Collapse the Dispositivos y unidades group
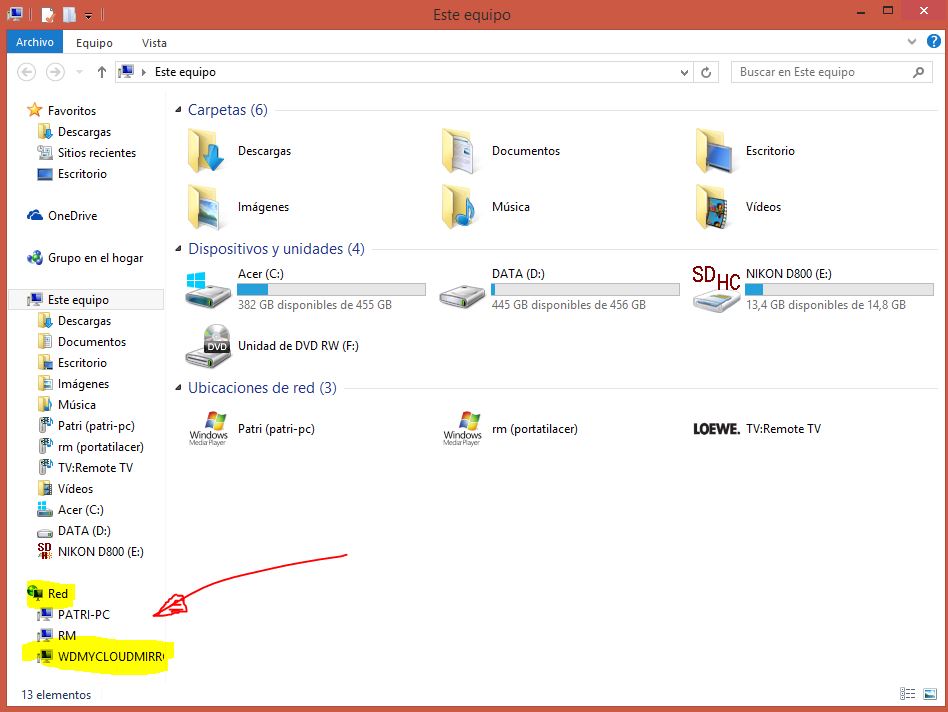The width and height of the screenshot is (948, 712). 179,249
